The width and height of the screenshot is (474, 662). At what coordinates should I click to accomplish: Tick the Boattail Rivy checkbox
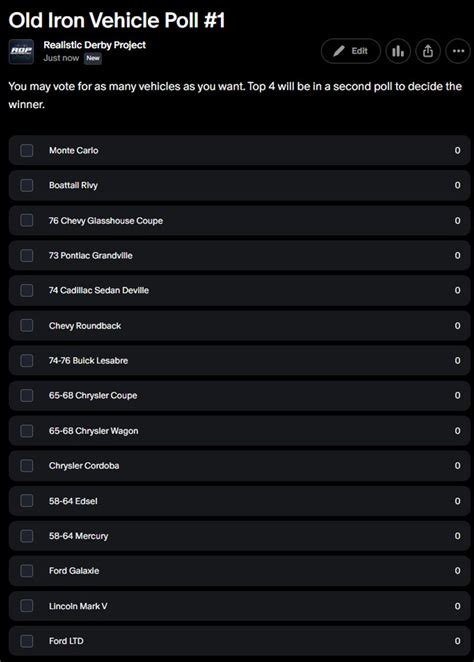coord(27,185)
